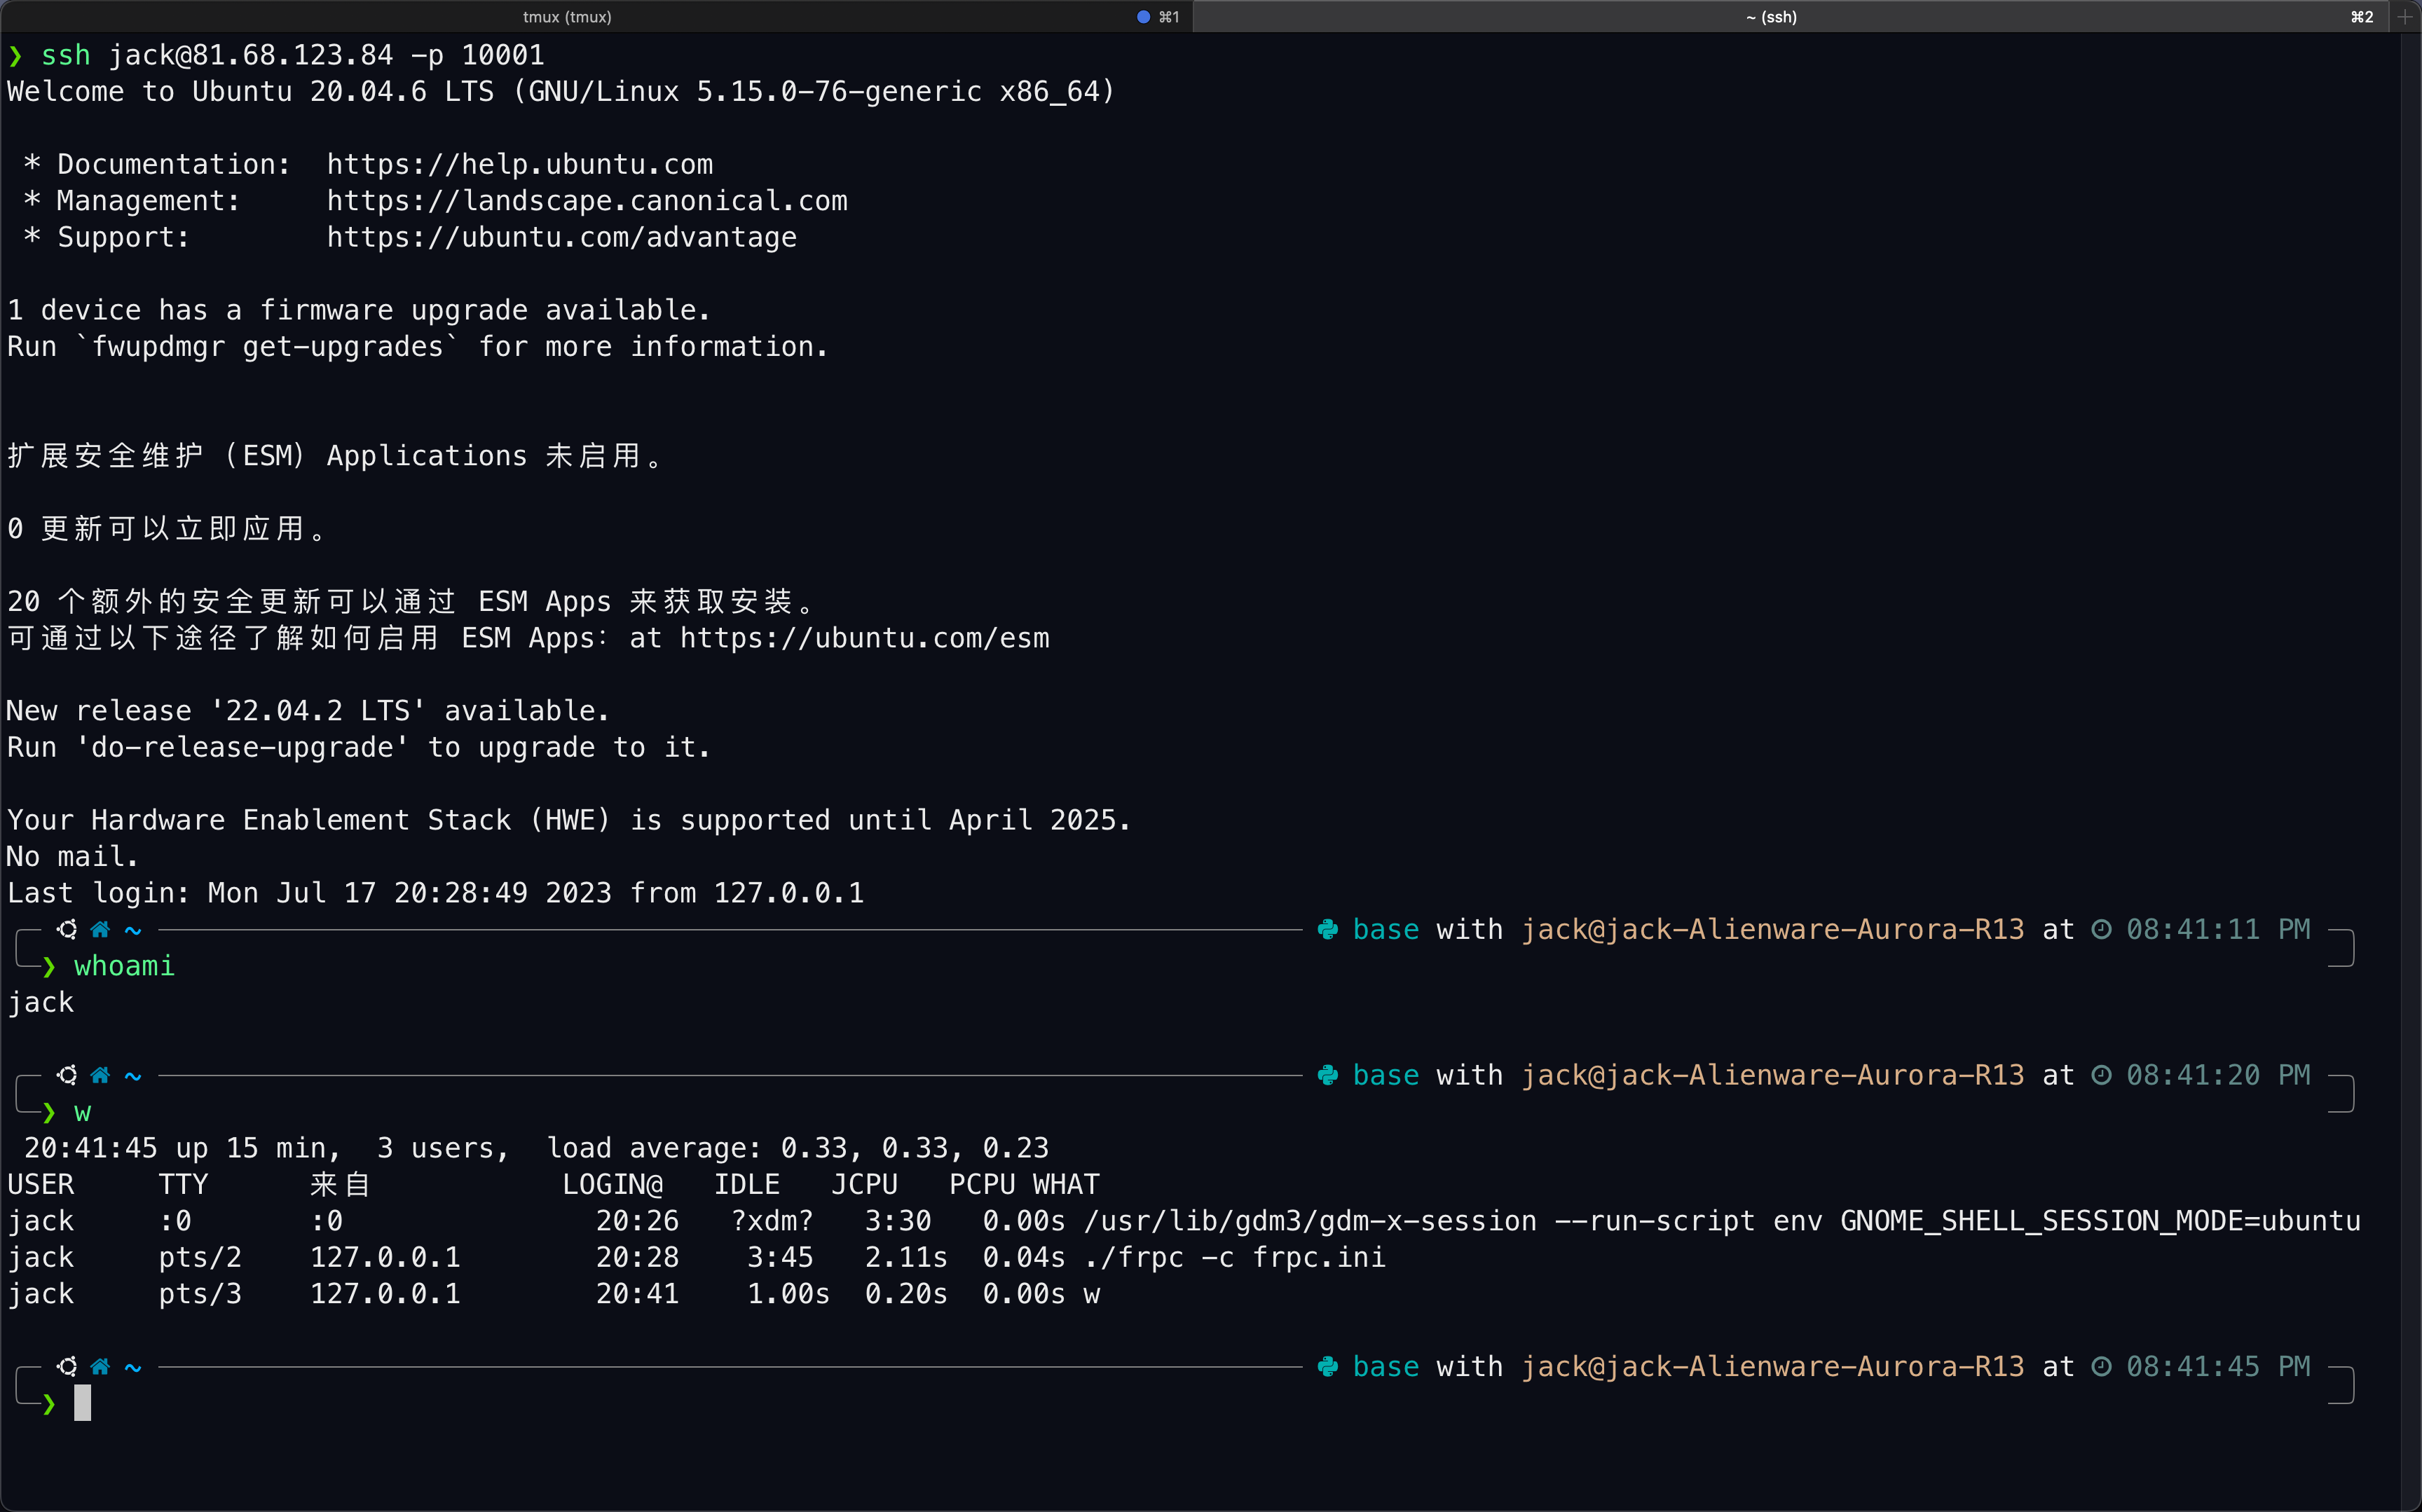Click the "New release '22.04.2 LTS' available." line

coord(308,711)
